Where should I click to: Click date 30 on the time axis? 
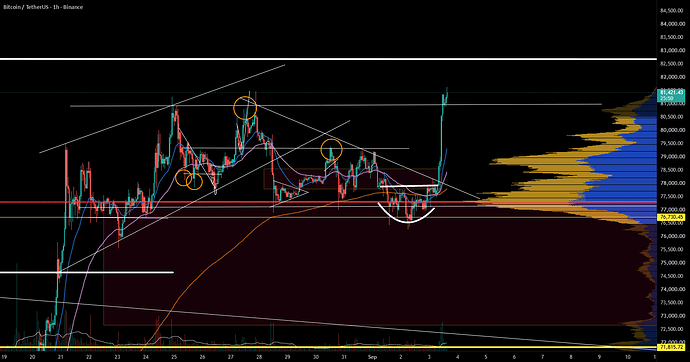(316, 357)
